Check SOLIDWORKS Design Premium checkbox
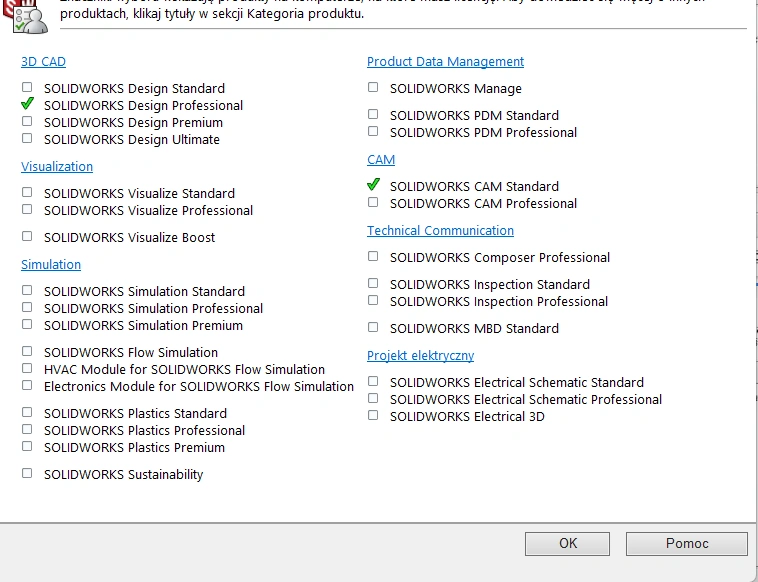 (27, 121)
